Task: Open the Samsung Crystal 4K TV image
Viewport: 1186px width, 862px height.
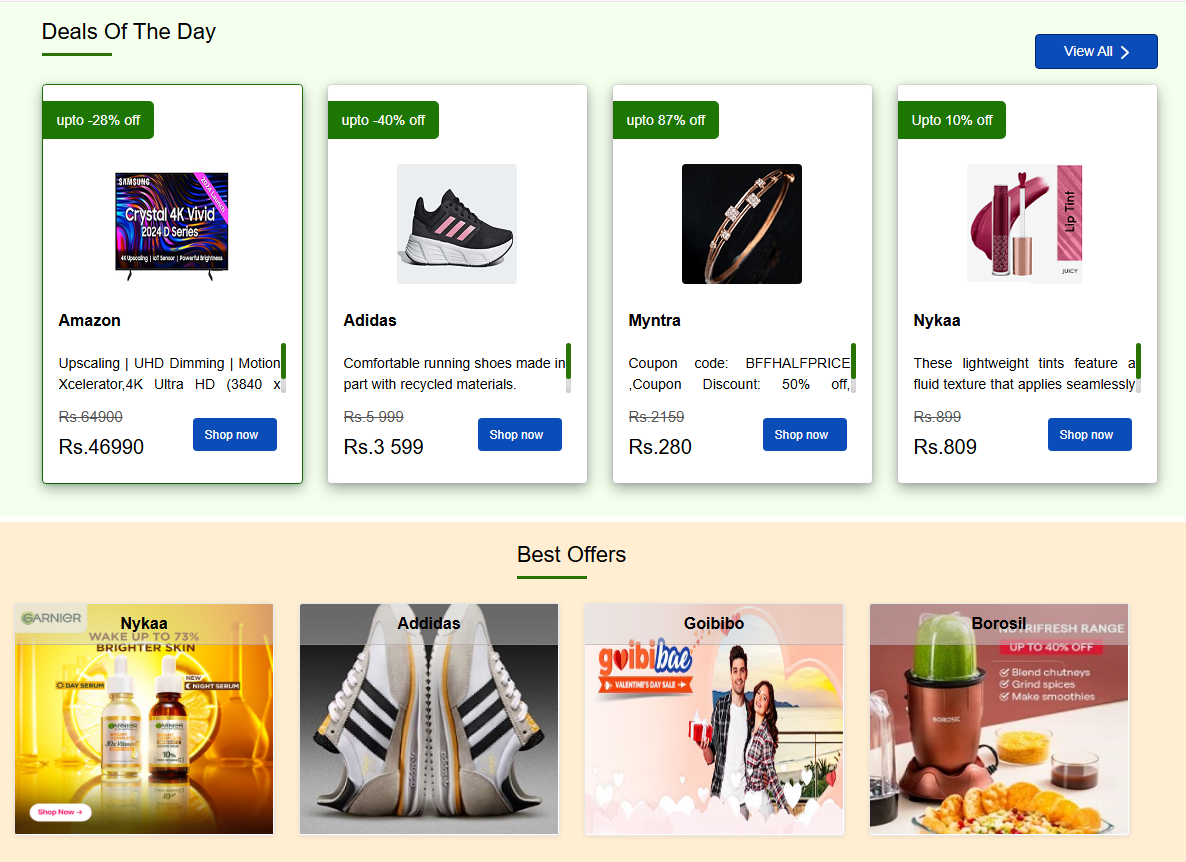Action: point(172,223)
